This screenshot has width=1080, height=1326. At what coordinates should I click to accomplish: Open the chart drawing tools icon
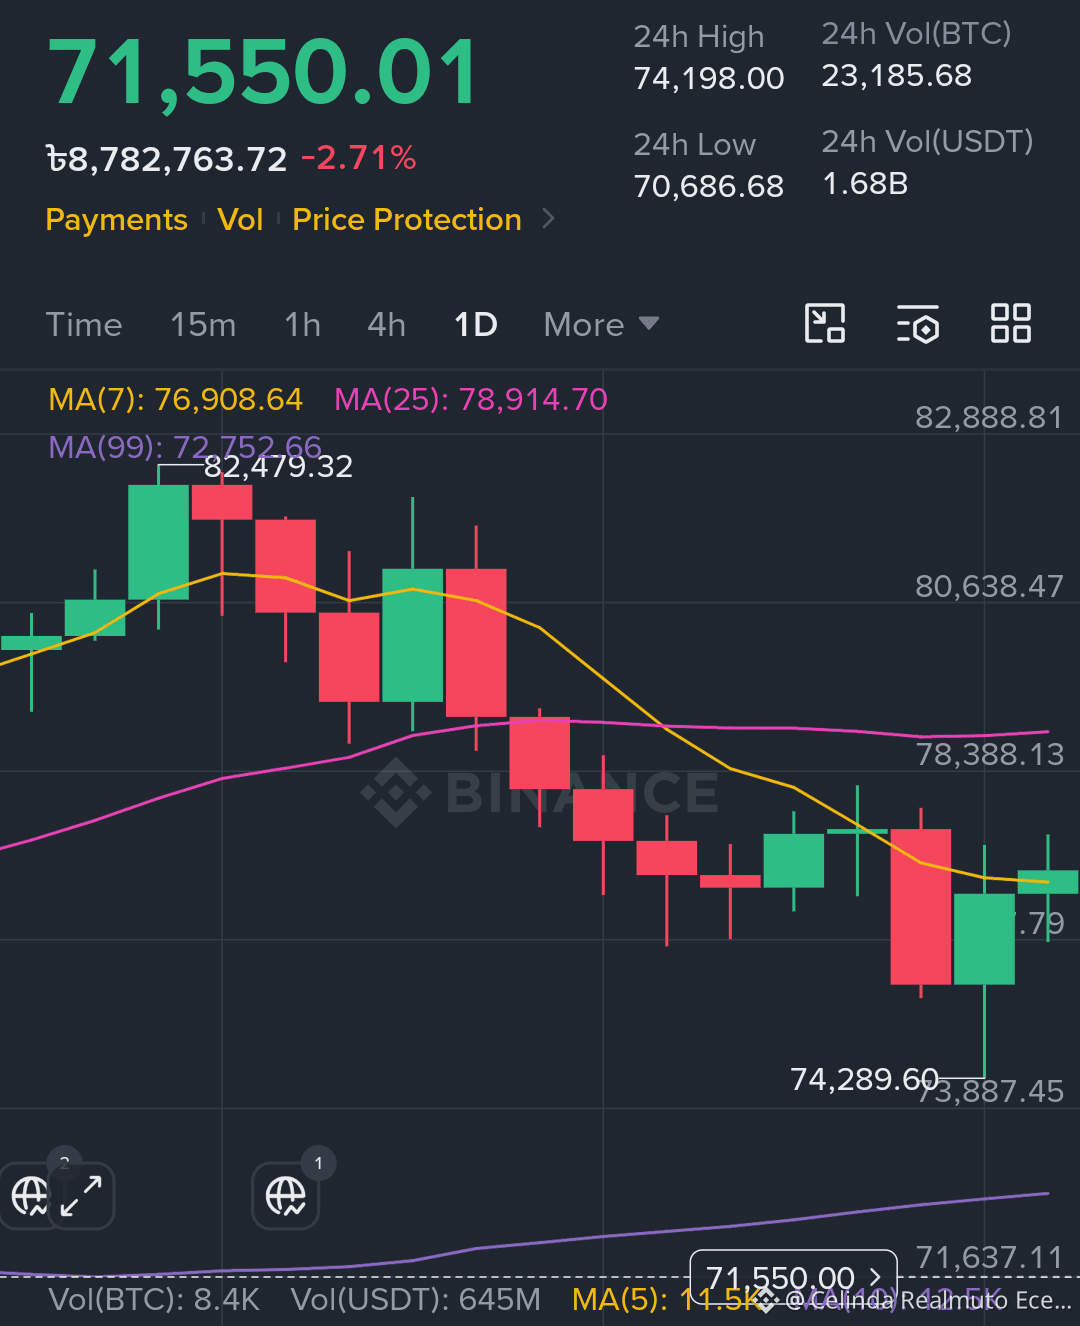[x=825, y=323]
